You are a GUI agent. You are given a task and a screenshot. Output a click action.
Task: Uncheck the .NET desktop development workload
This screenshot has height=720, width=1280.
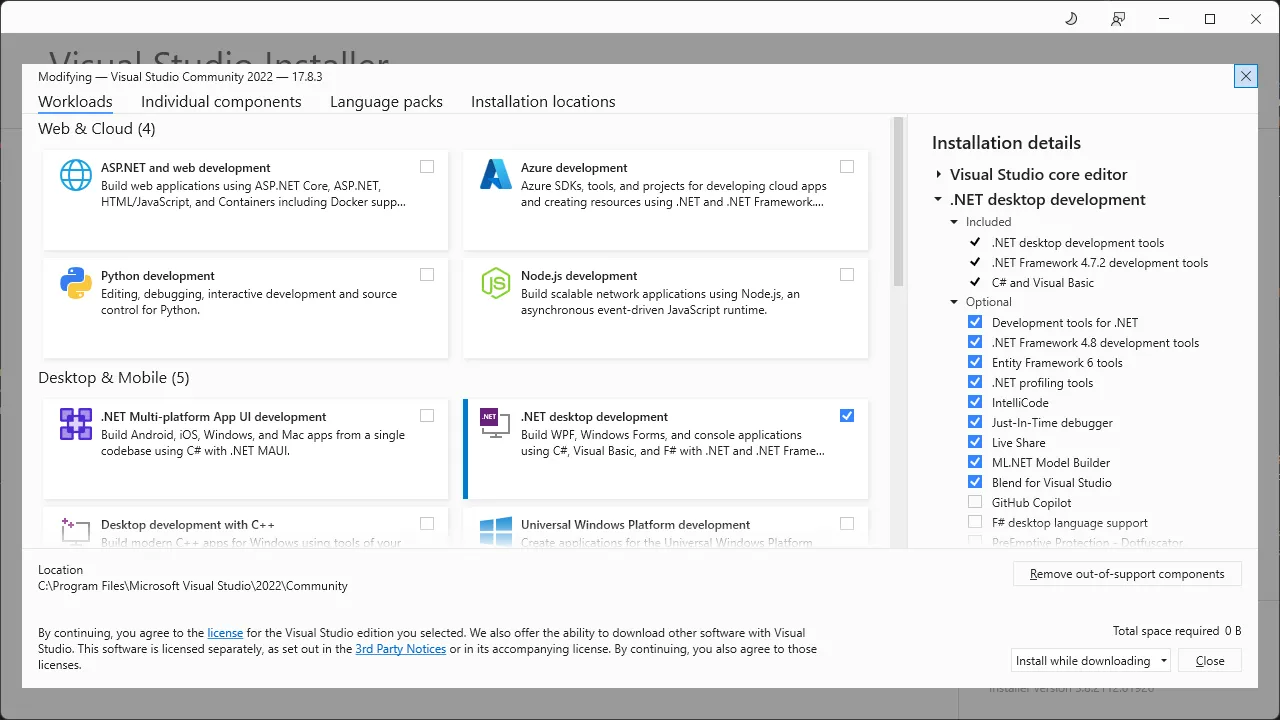coord(847,416)
